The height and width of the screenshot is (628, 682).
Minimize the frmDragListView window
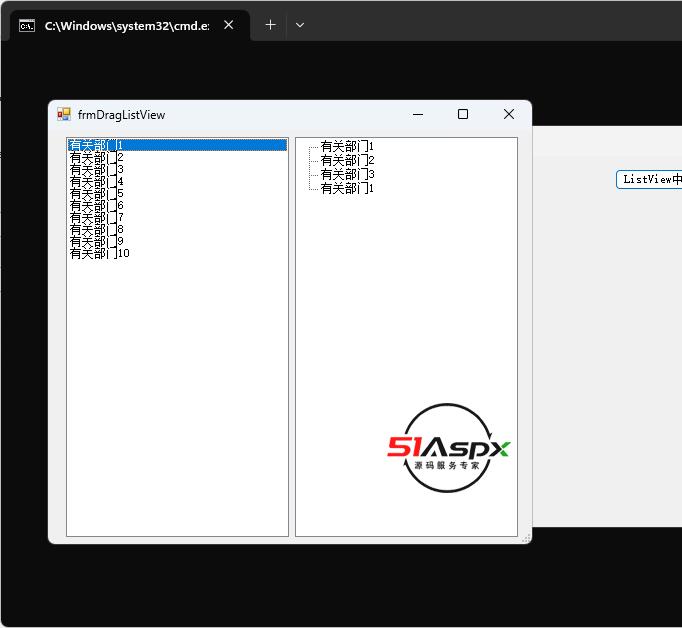click(x=417, y=115)
